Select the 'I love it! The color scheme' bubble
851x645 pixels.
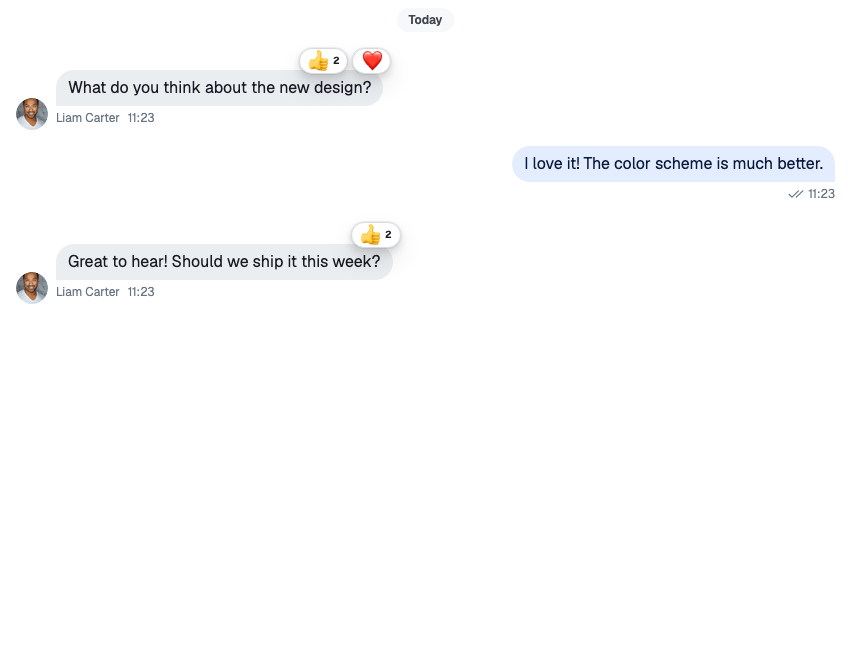click(674, 164)
